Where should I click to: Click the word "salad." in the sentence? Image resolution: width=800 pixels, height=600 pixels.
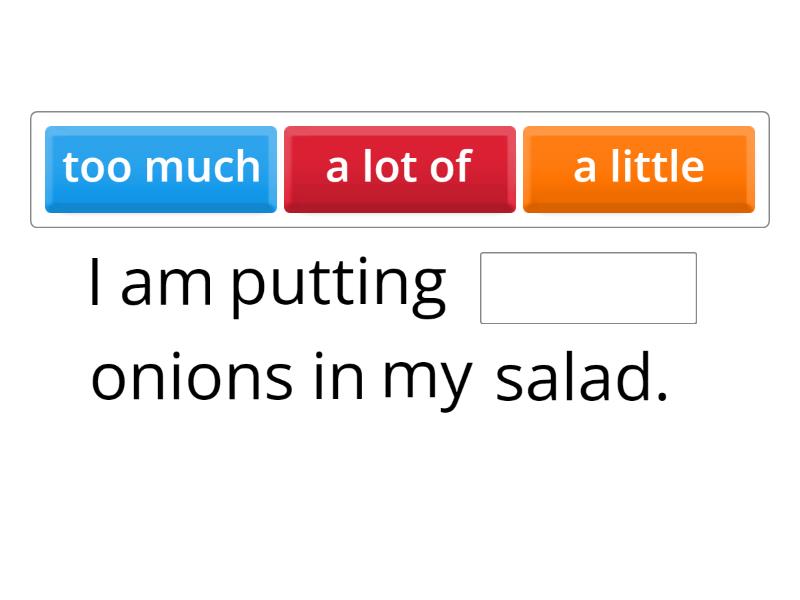[x=581, y=378]
